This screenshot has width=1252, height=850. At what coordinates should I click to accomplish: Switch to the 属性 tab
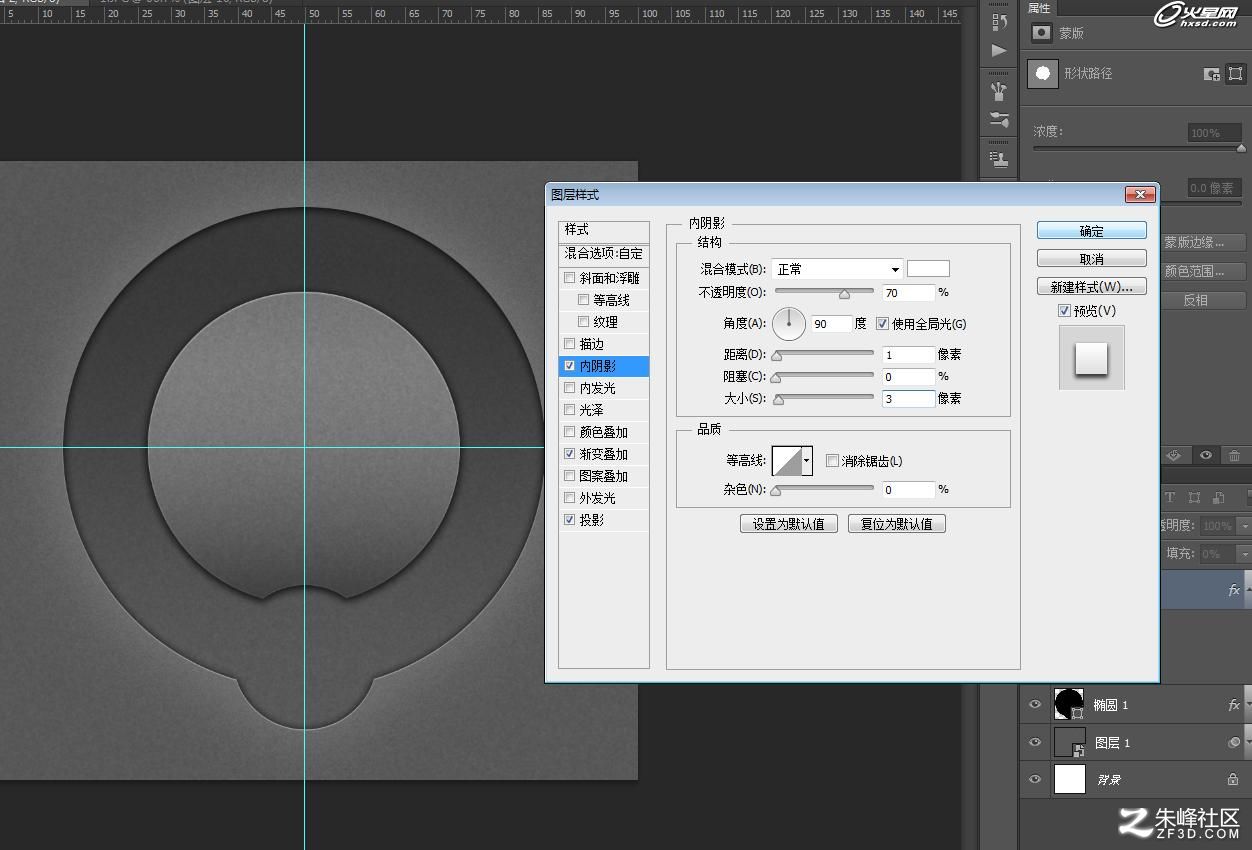pos(1039,8)
